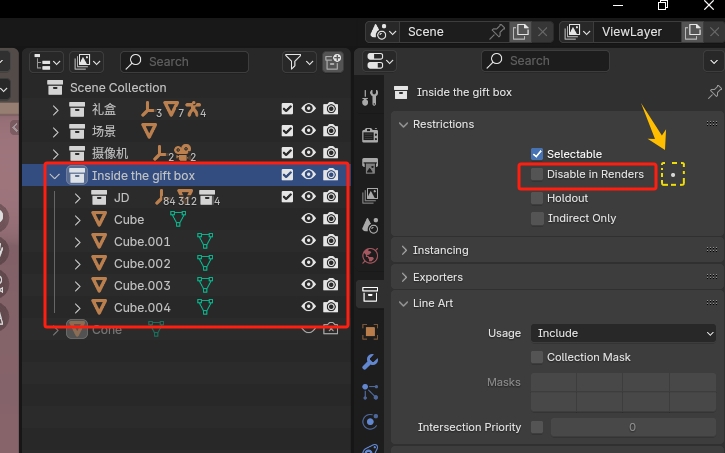Screen dimensions: 725x453
Task: Open the World properties tab
Action: [370, 256]
